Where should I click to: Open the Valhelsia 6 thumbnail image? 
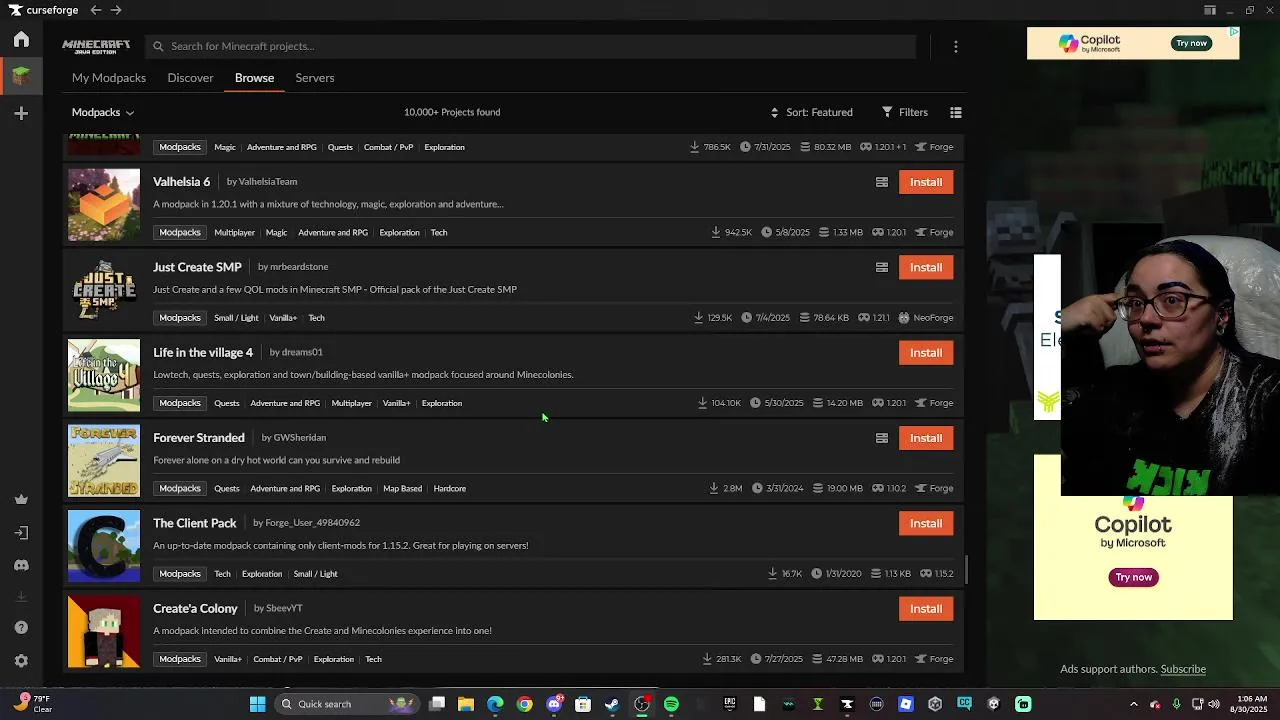coord(104,205)
